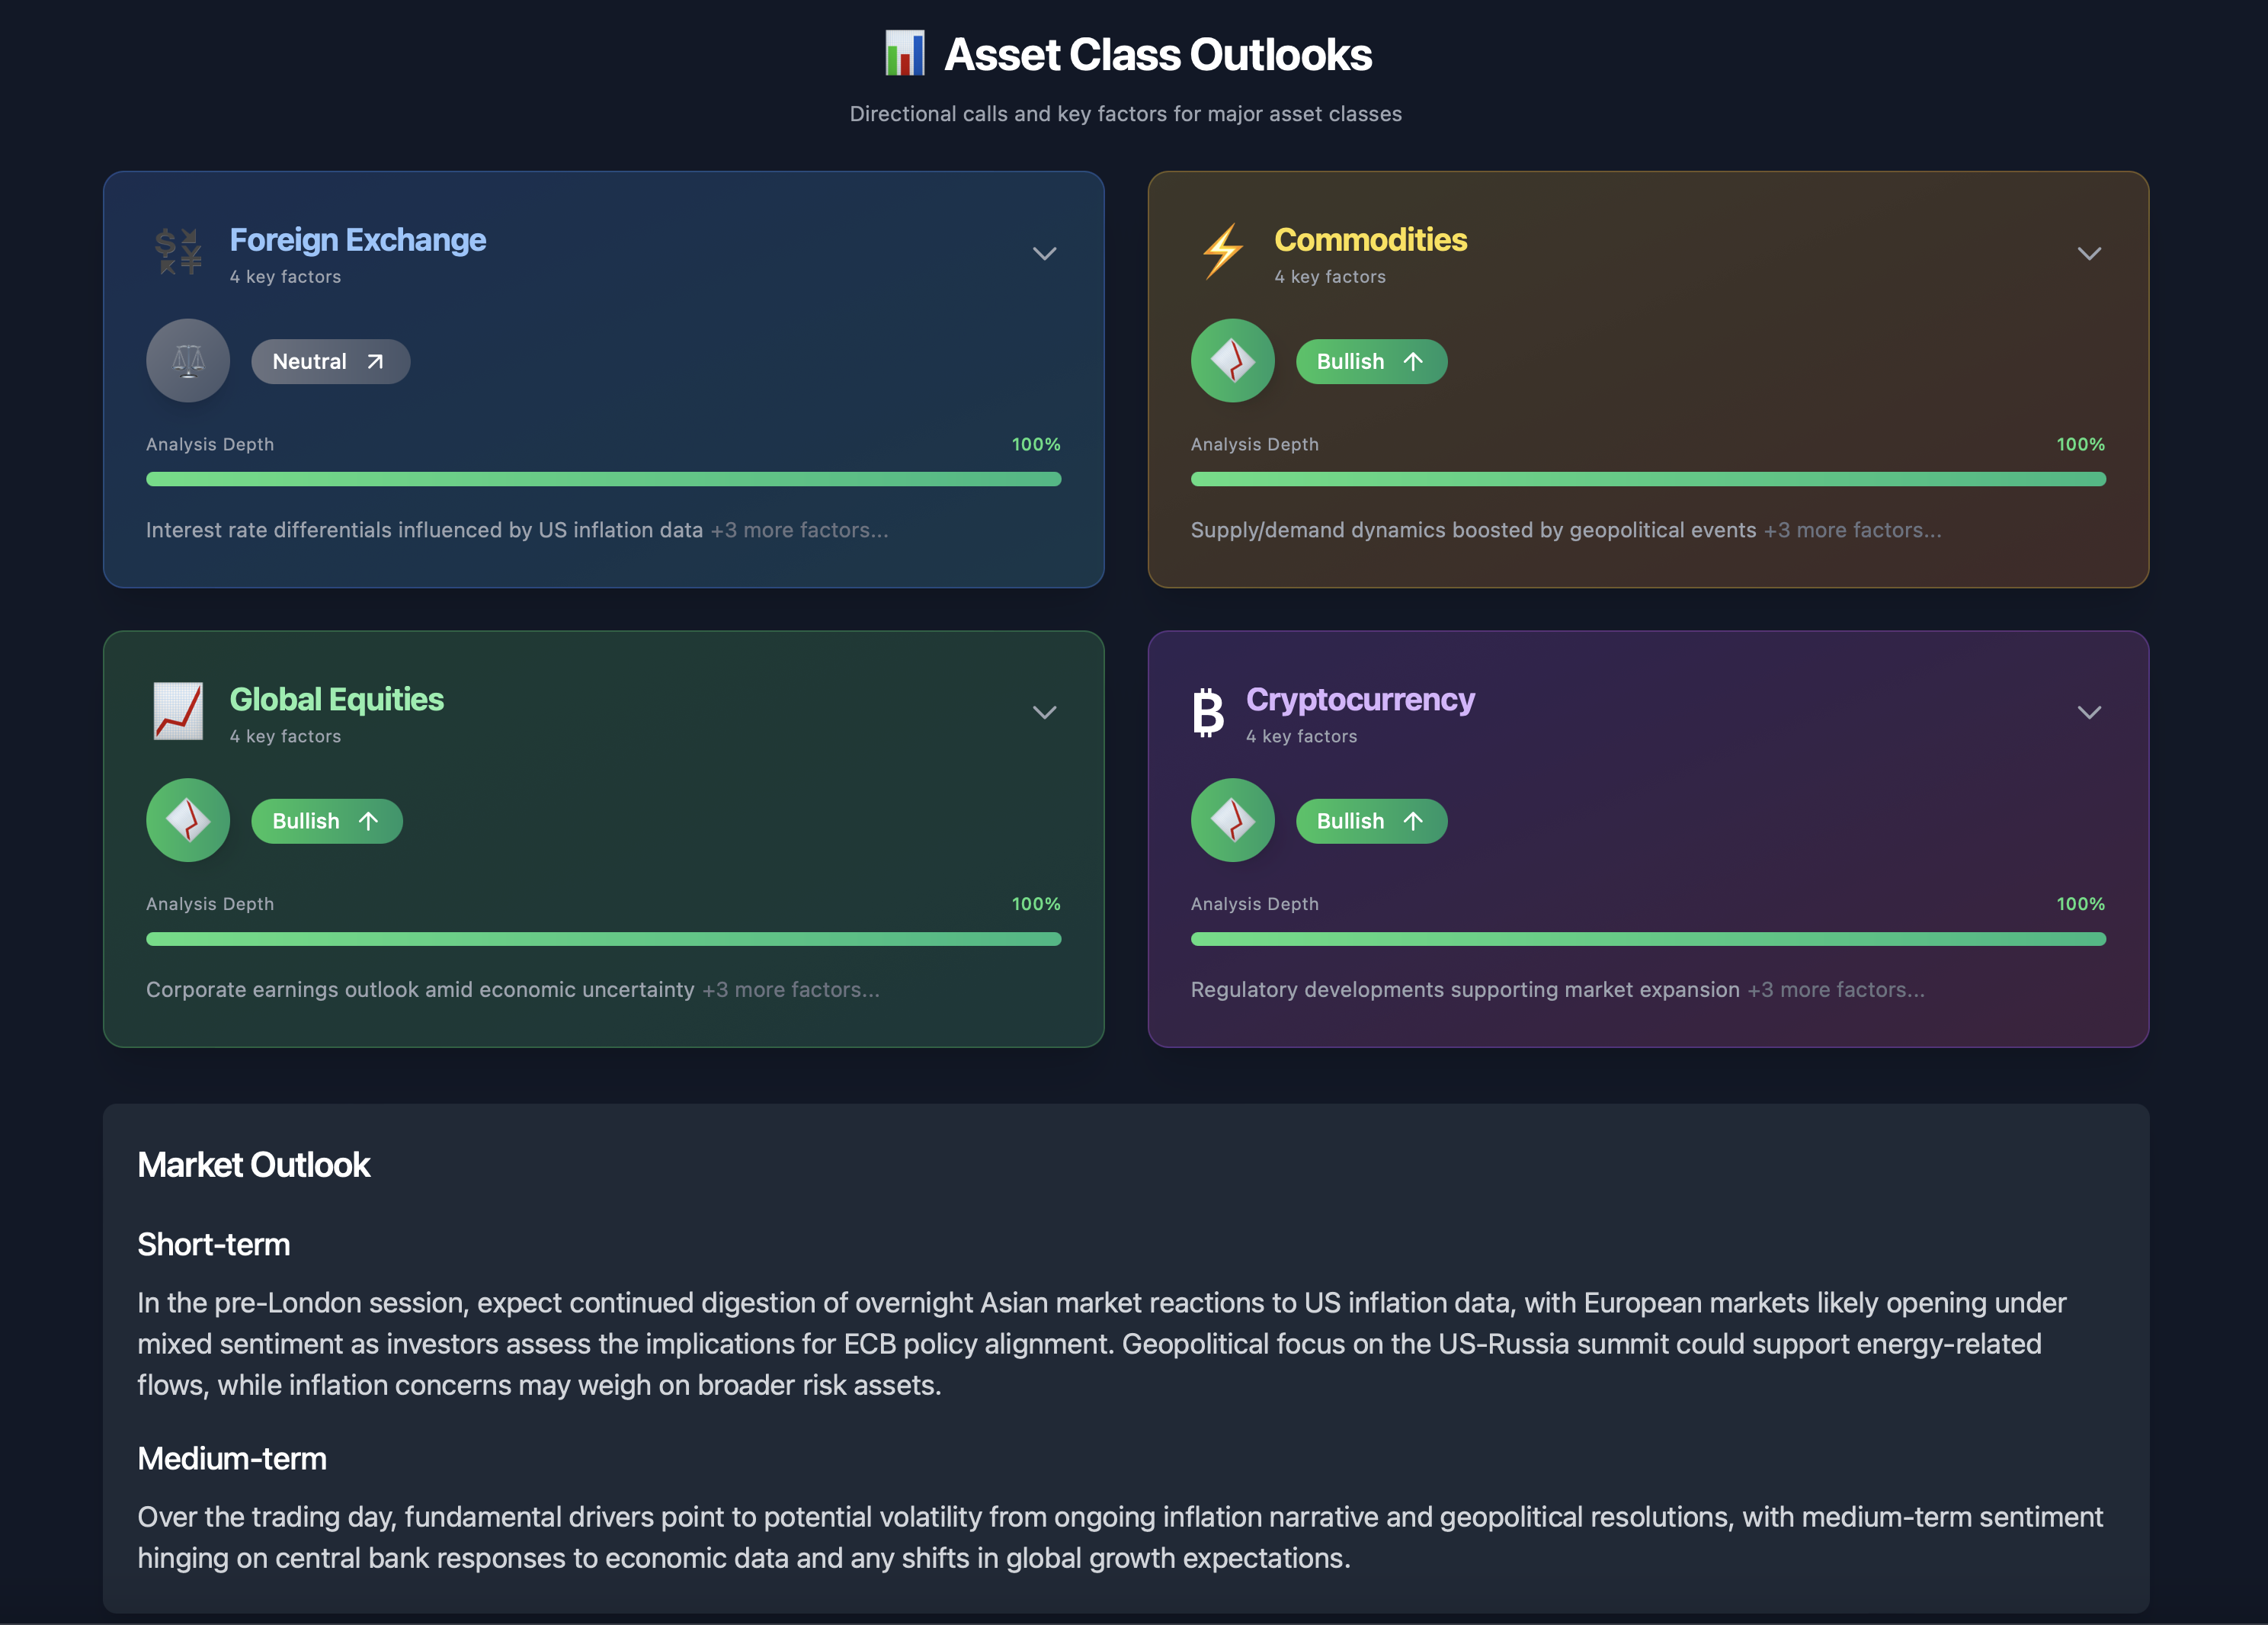The height and width of the screenshot is (1625, 2268).
Task: Expand the Commodities card chevron
Action: [2089, 254]
